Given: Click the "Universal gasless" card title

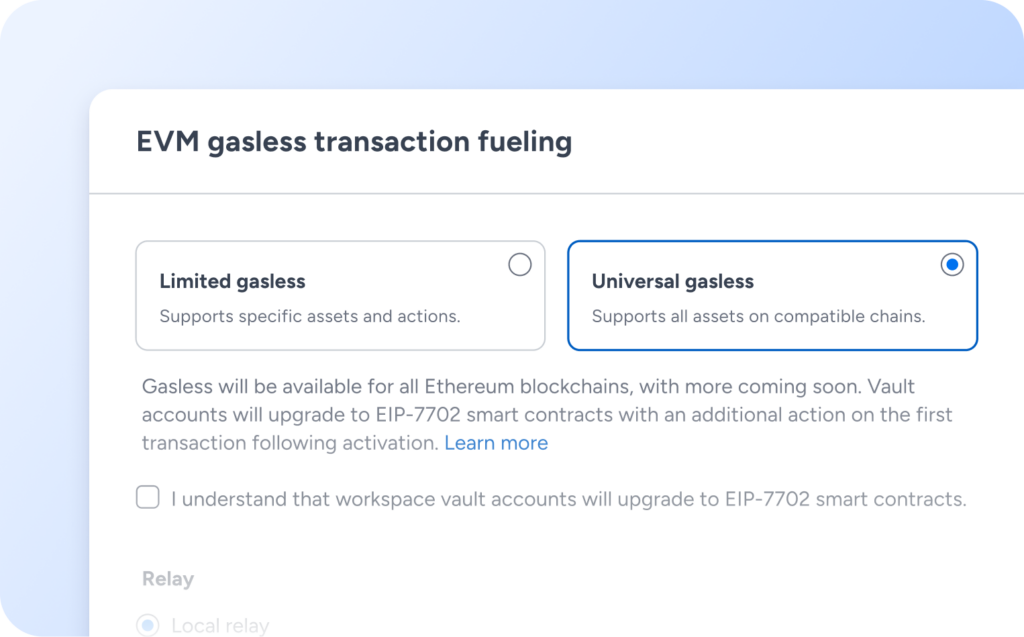Looking at the screenshot, I should pos(672,282).
